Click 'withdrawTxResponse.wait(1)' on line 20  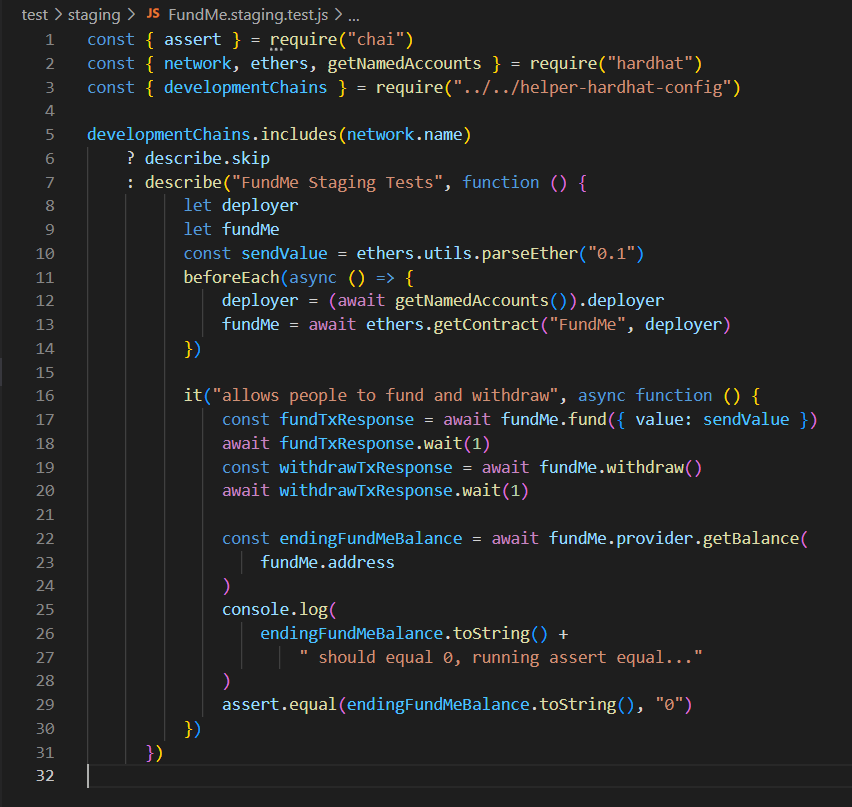404,491
